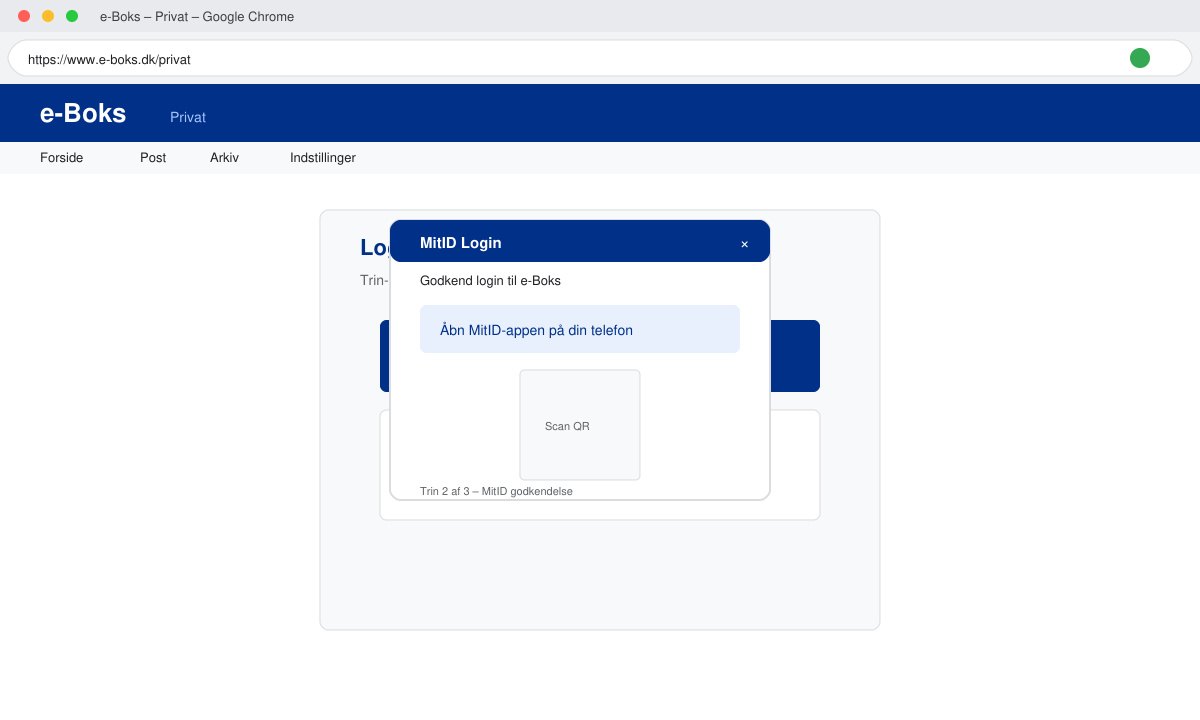The height and width of the screenshot is (720, 1200).
Task: Click the MitID Login dialog title
Action: tap(461, 243)
